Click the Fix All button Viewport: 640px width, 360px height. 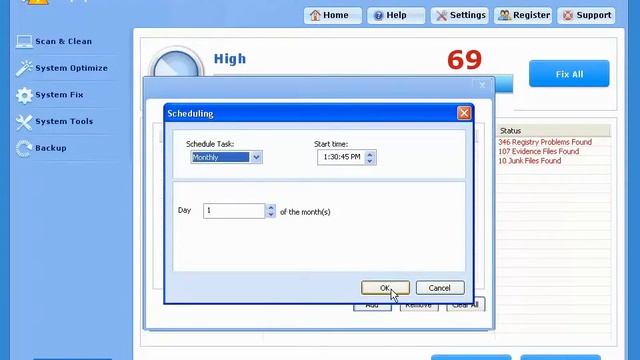[569, 74]
